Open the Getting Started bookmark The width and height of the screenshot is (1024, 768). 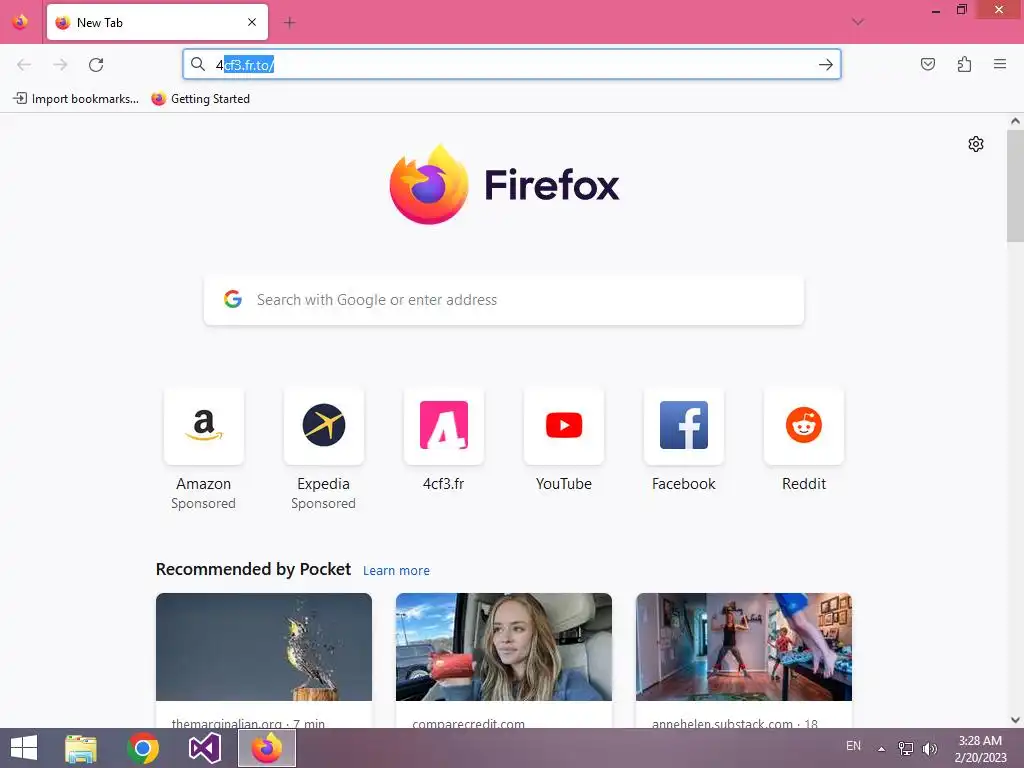pyautogui.click(x=200, y=99)
